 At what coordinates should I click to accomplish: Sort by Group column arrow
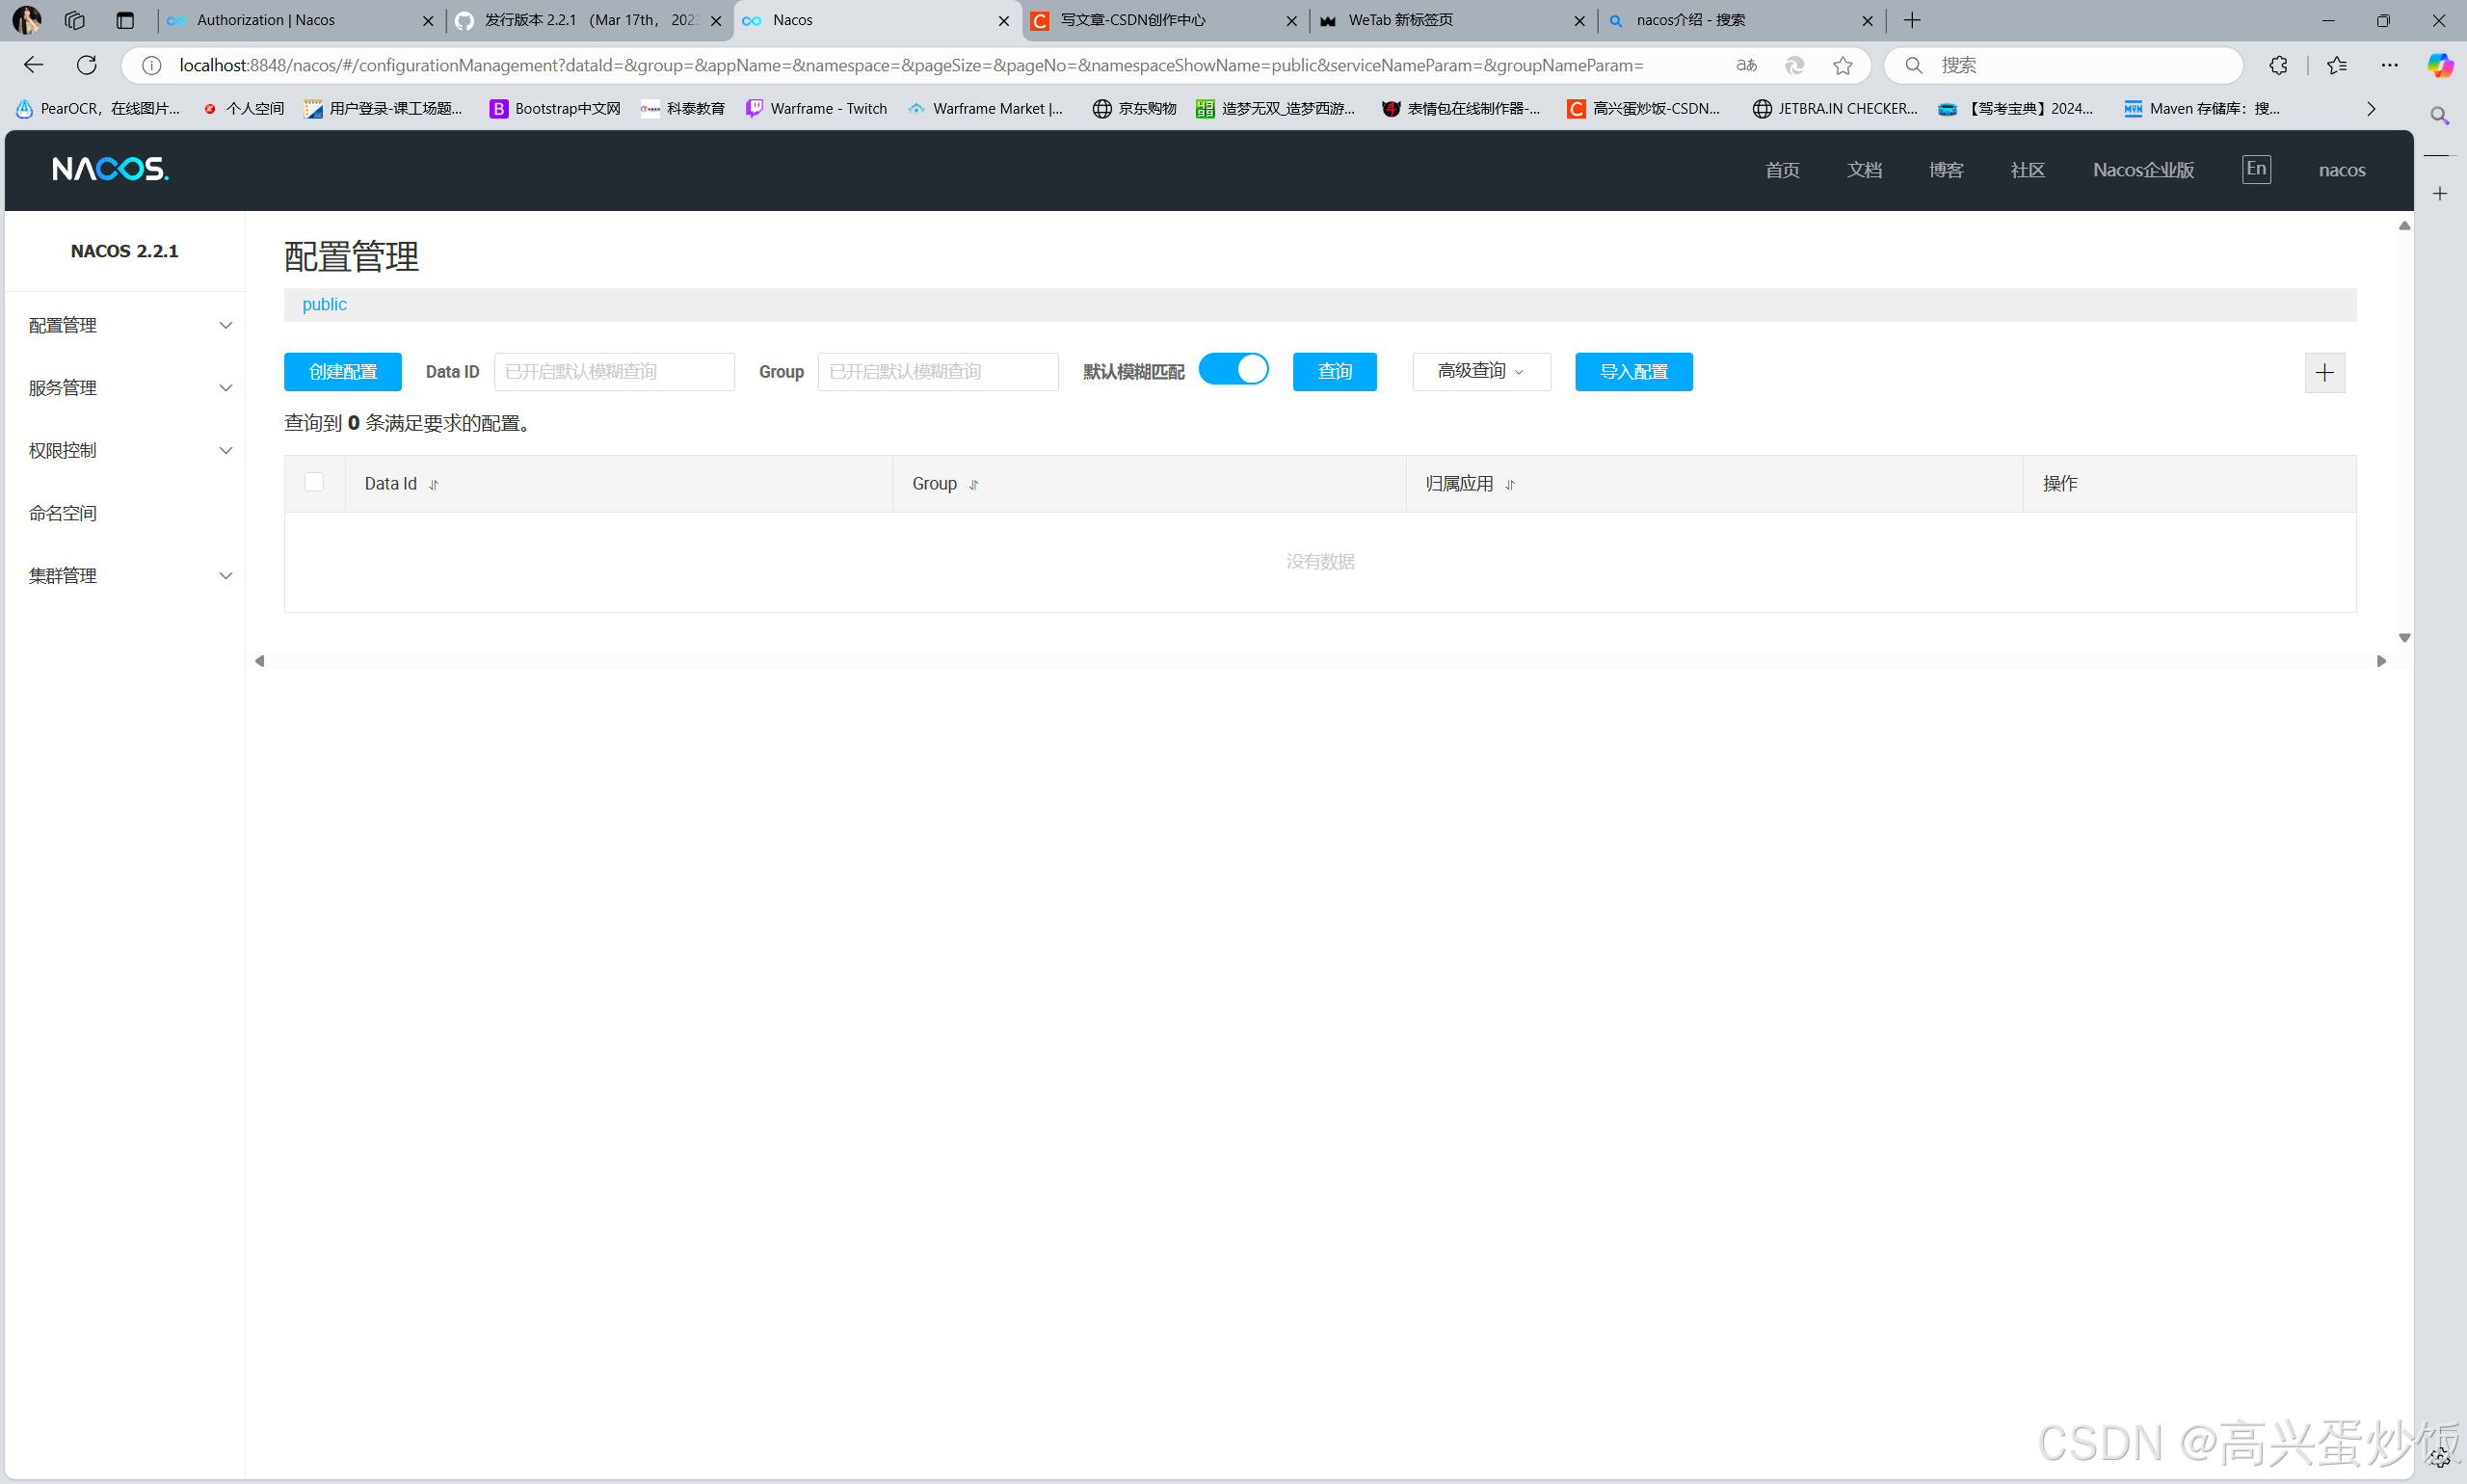tap(974, 485)
